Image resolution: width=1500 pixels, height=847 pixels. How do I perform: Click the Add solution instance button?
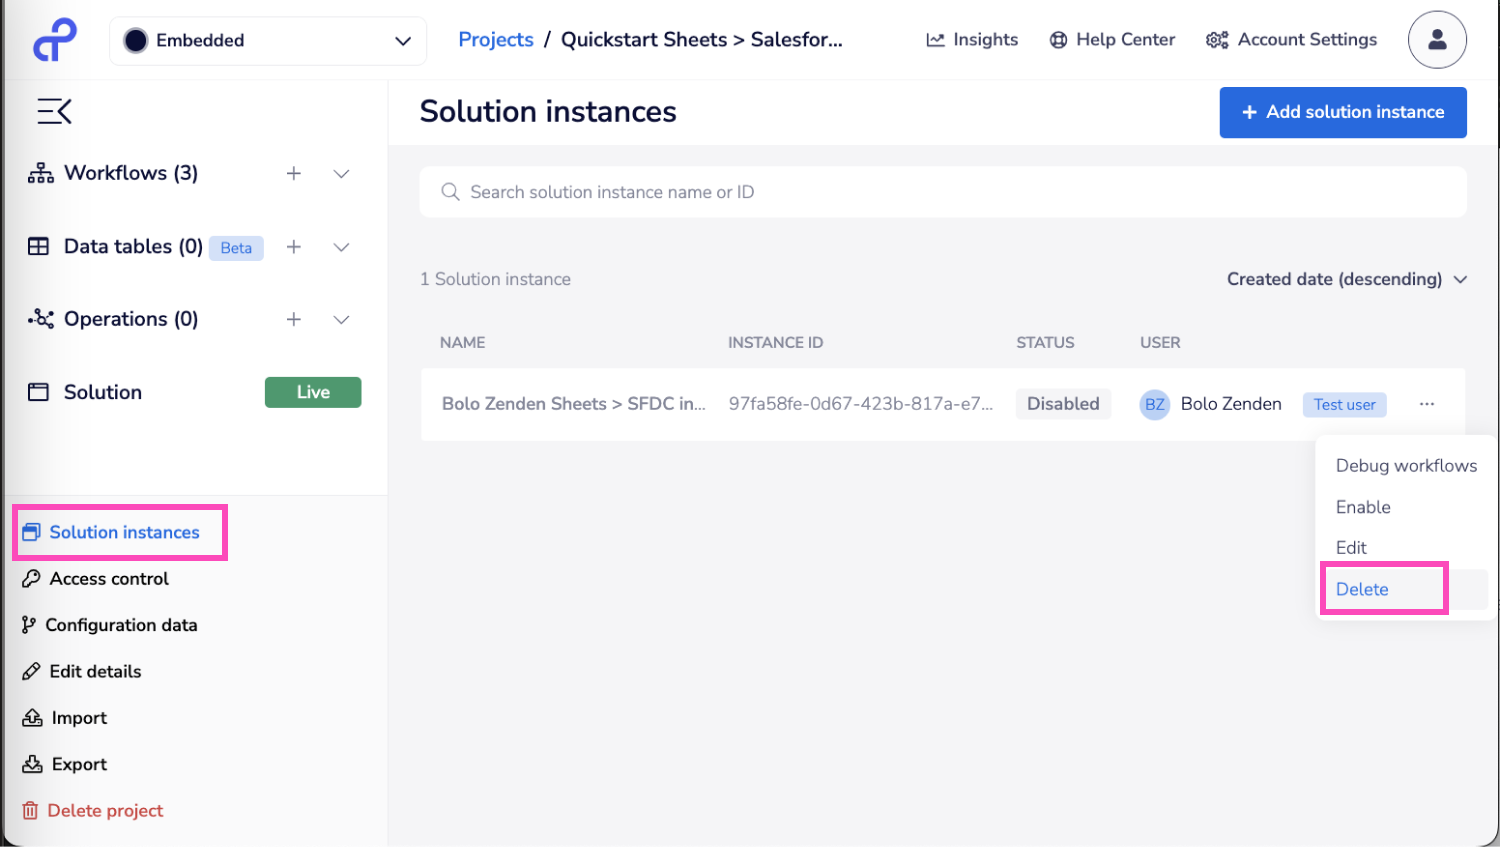tap(1343, 112)
